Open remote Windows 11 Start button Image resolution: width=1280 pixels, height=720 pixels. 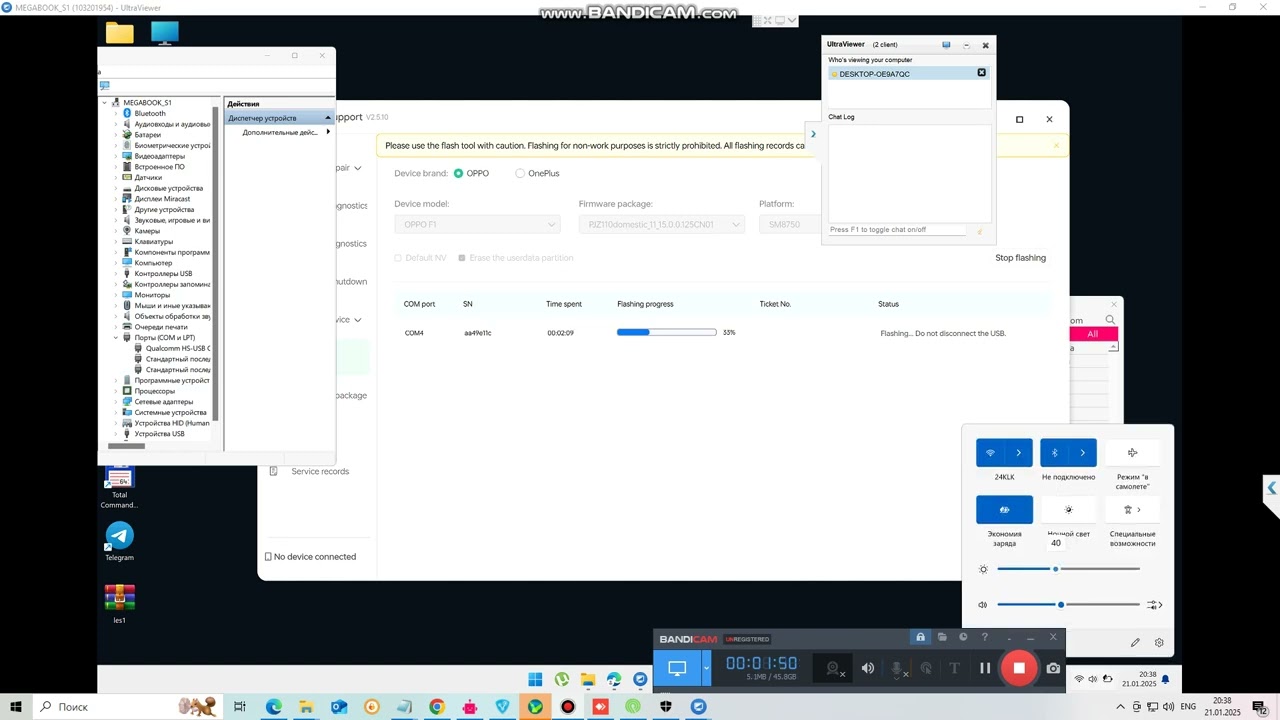[535, 680]
